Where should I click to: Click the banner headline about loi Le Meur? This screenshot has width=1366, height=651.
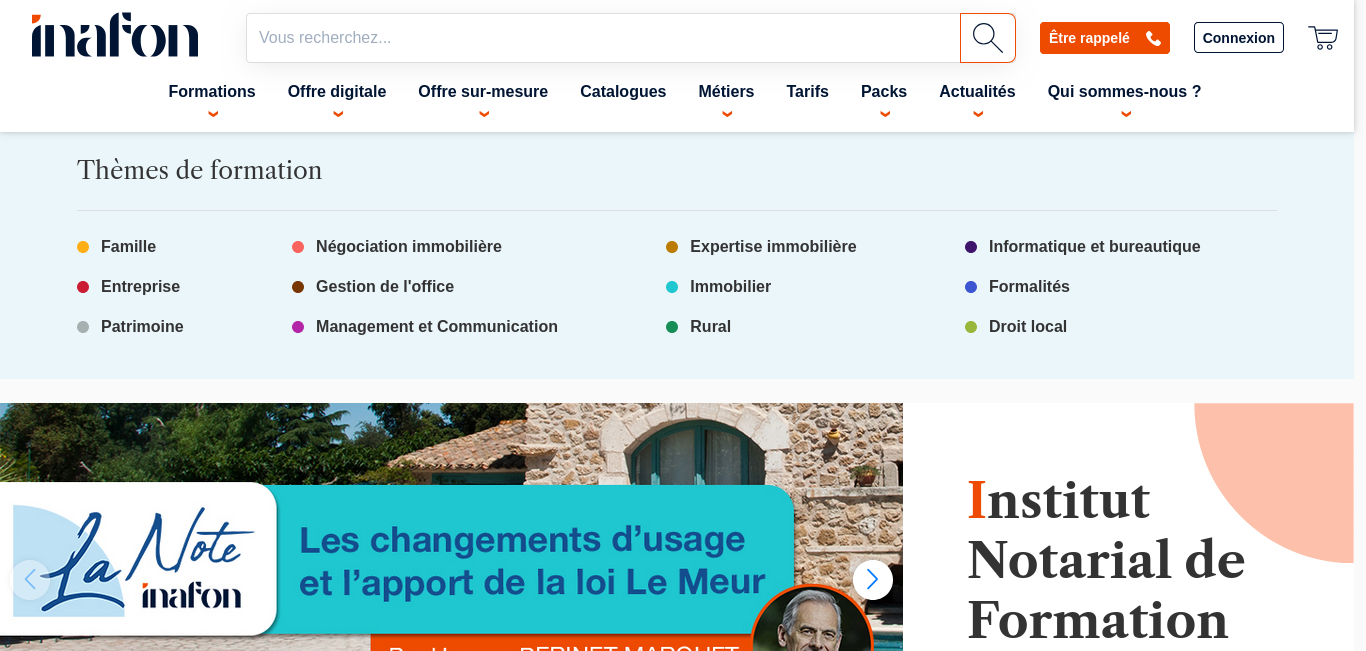pyautogui.click(x=532, y=560)
